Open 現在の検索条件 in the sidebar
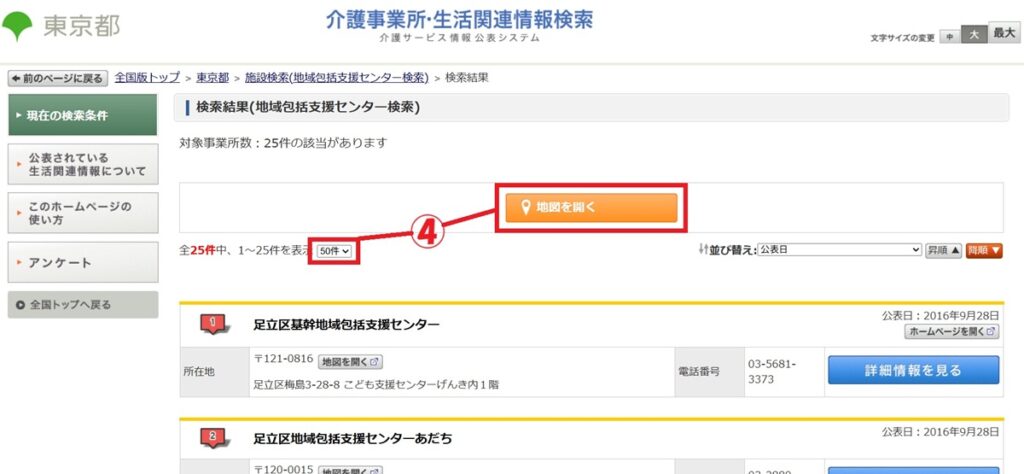 point(82,115)
